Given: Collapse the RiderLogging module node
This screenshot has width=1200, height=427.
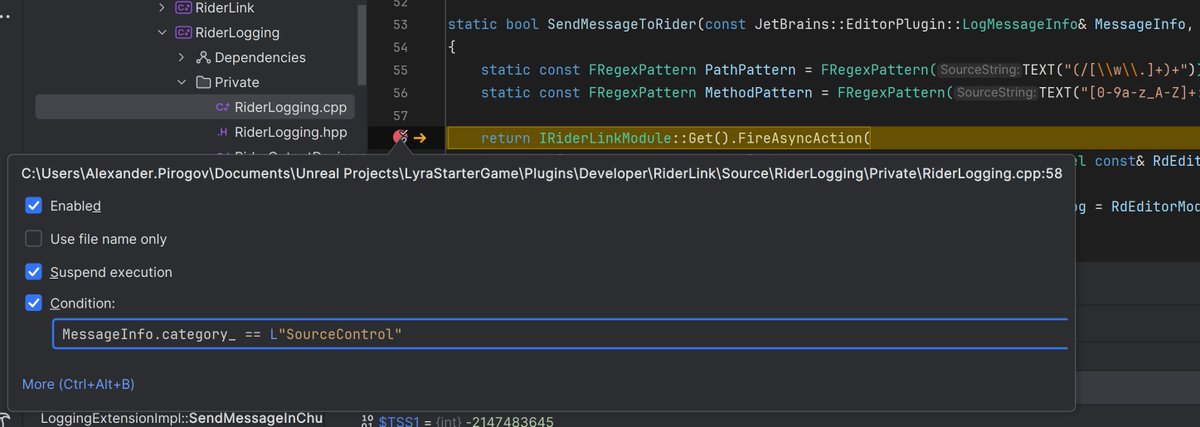Looking at the screenshot, I should pyautogui.click(x=163, y=32).
